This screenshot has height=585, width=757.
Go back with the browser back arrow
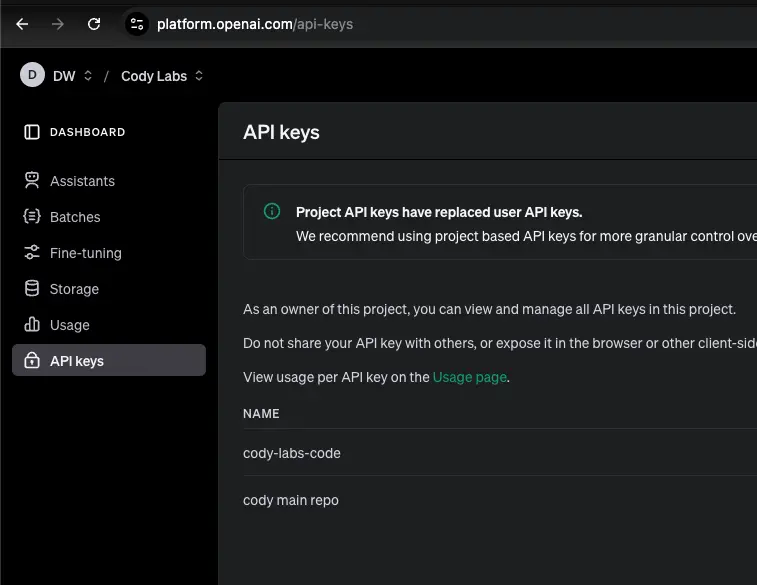coord(22,24)
